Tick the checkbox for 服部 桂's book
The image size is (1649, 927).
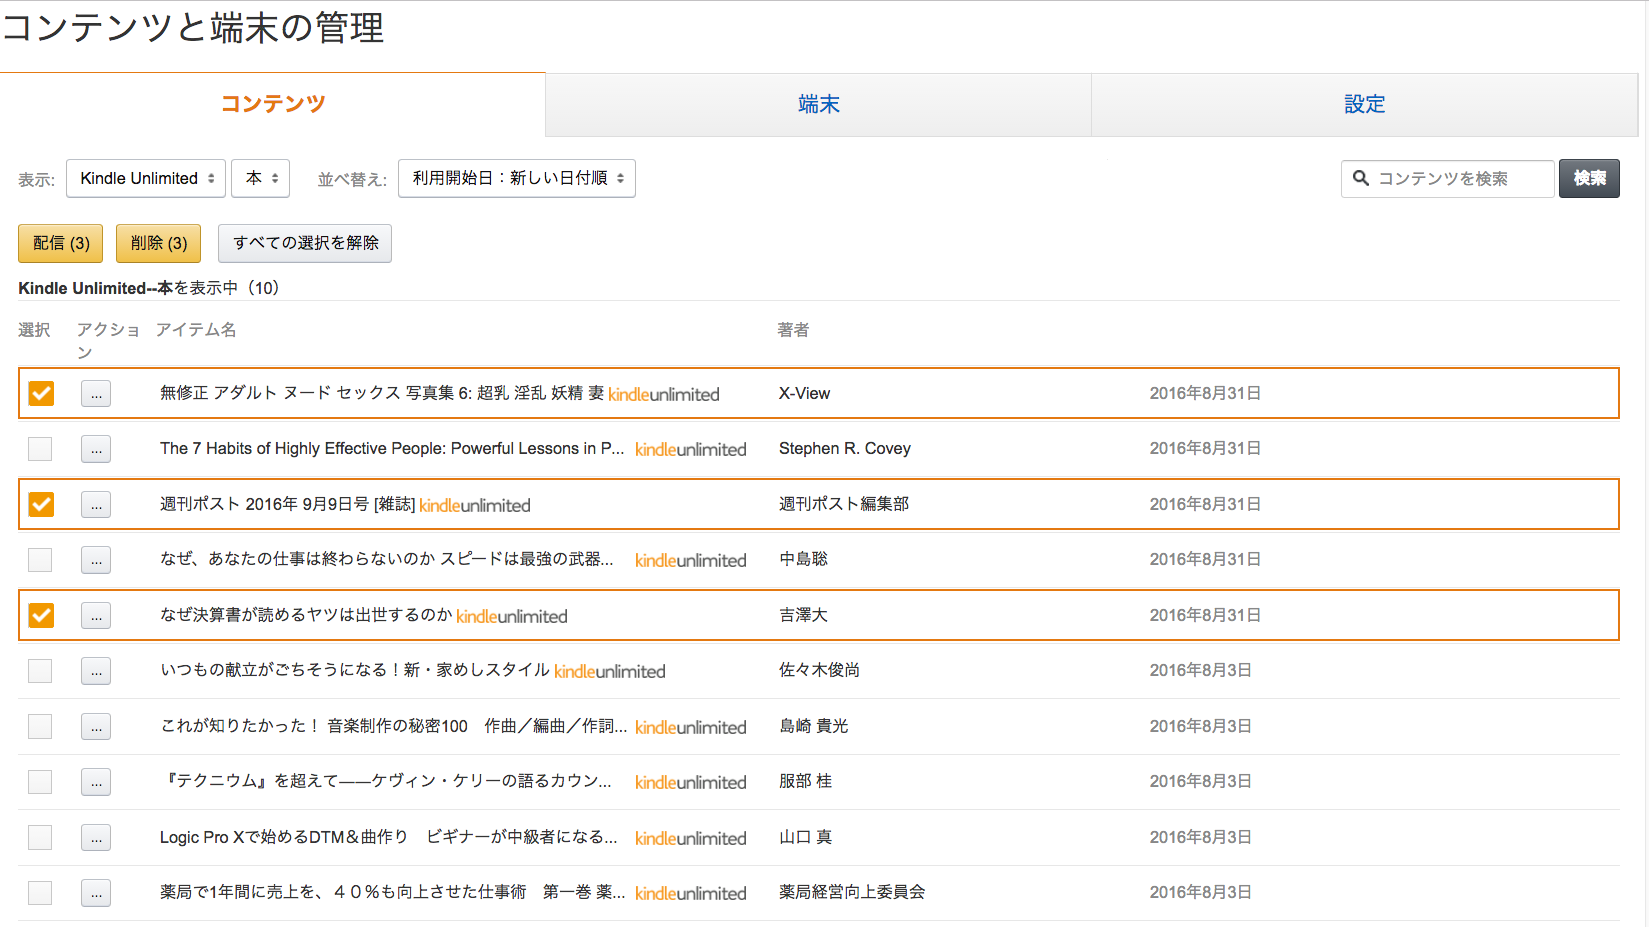coord(40,782)
